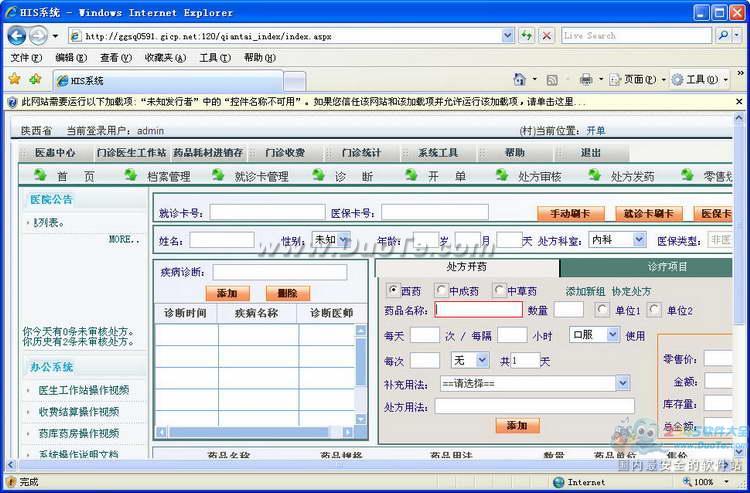
Task: Open the 性别 dropdown
Action: (343, 240)
